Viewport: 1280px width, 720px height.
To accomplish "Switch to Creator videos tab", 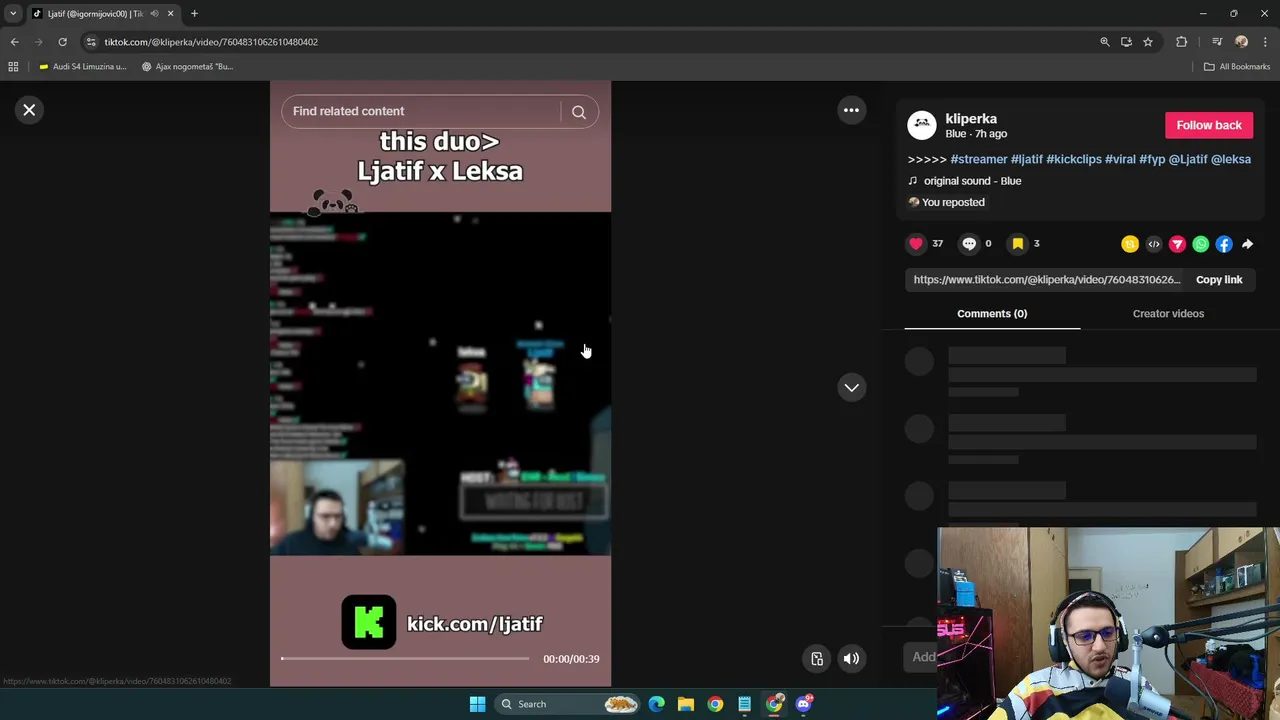I will click(x=1168, y=314).
